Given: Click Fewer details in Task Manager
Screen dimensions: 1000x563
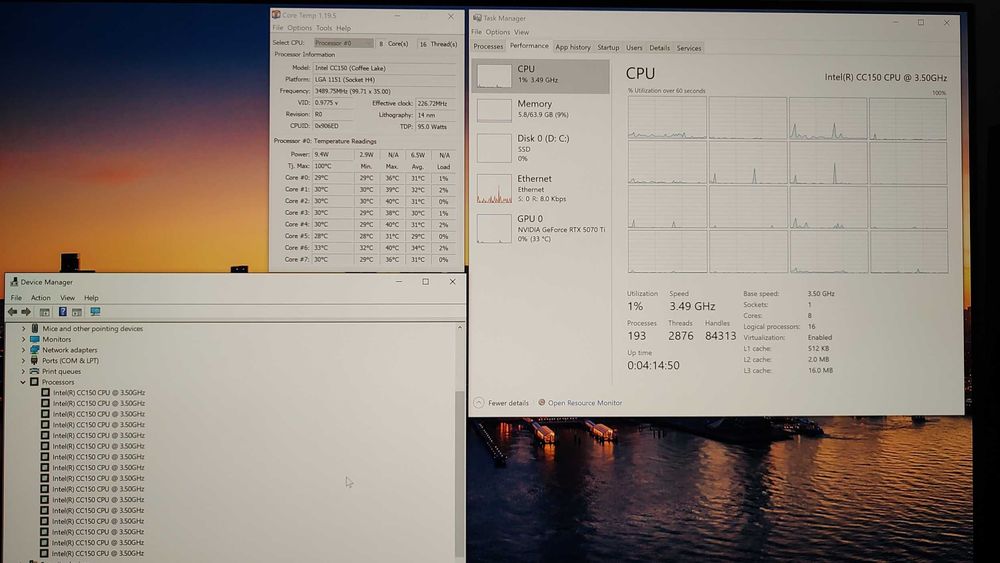Looking at the screenshot, I should pyautogui.click(x=502, y=403).
